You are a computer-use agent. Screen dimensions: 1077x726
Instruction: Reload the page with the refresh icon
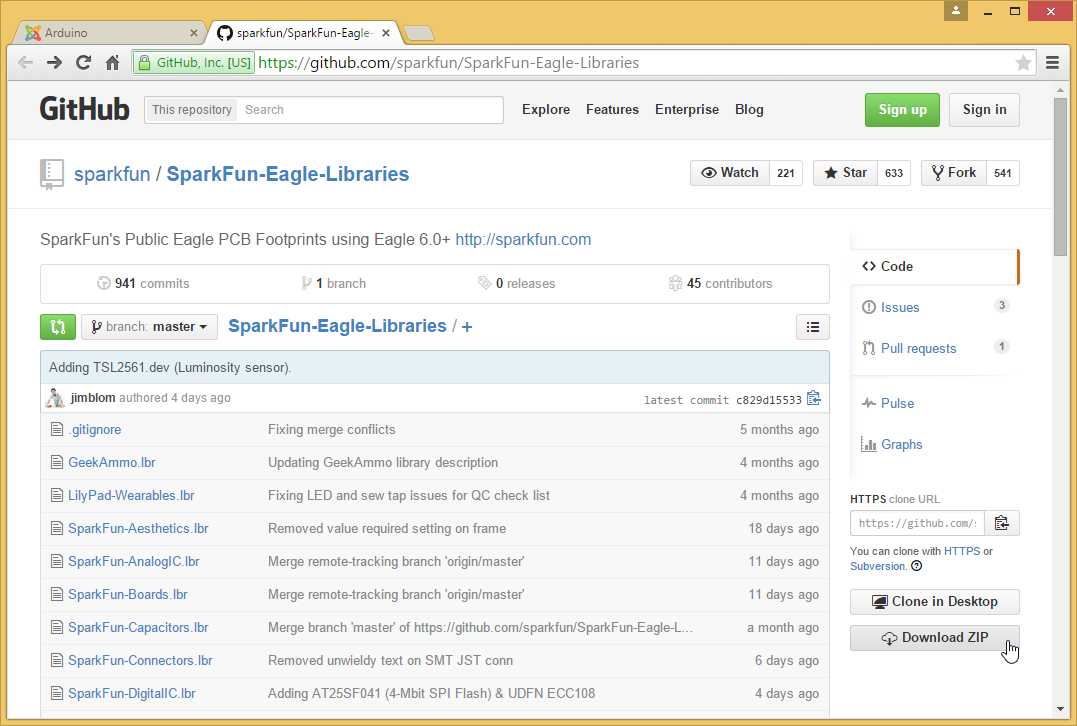[x=84, y=63]
